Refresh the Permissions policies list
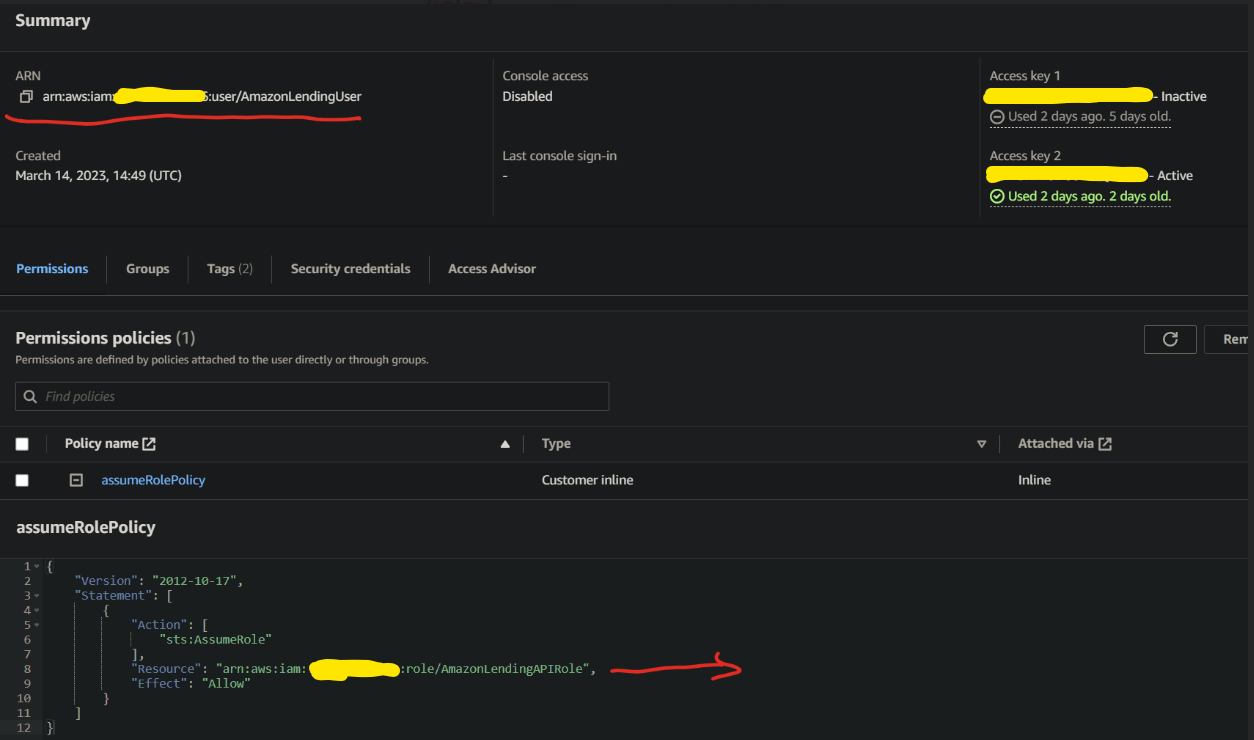 point(1169,339)
